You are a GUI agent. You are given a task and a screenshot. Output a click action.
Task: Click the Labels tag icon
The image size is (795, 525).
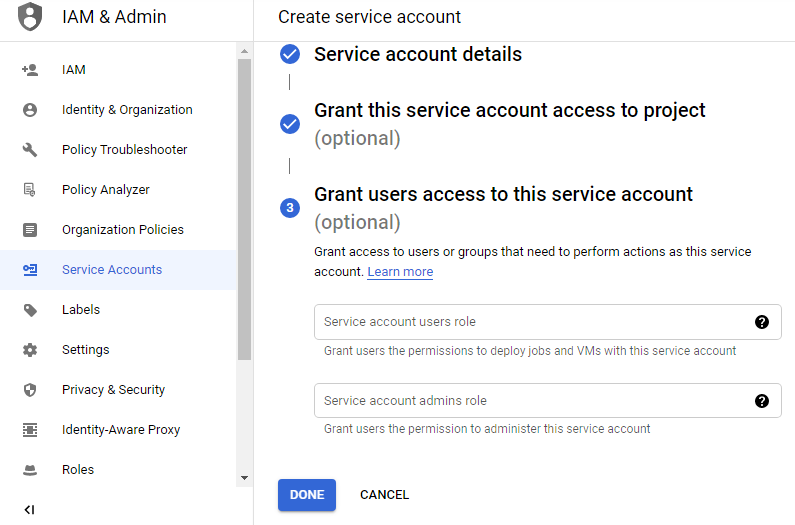pos(30,310)
